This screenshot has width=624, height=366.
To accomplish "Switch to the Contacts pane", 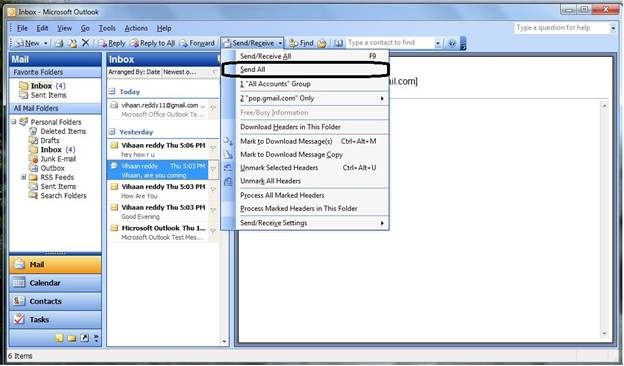I will (55, 302).
